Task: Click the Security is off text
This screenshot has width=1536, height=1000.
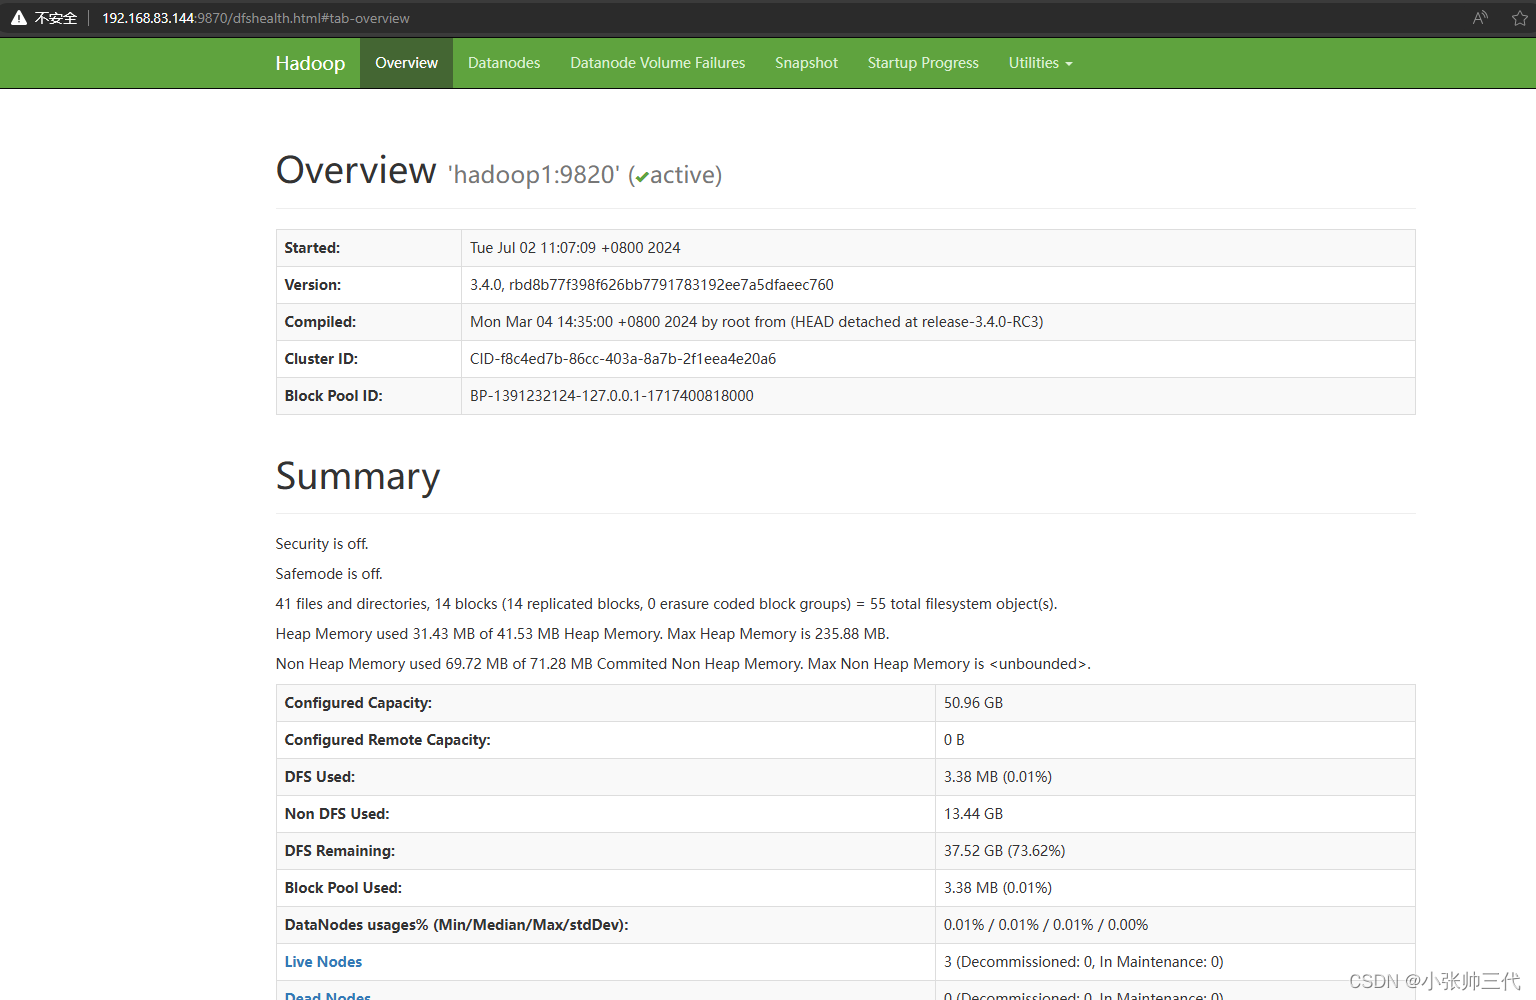Action: coord(322,544)
